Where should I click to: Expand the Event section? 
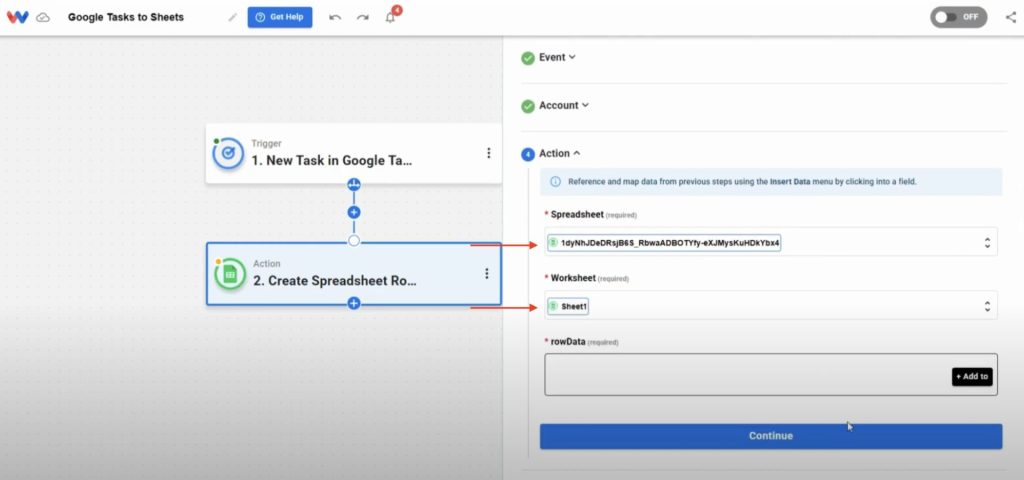tap(557, 57)
